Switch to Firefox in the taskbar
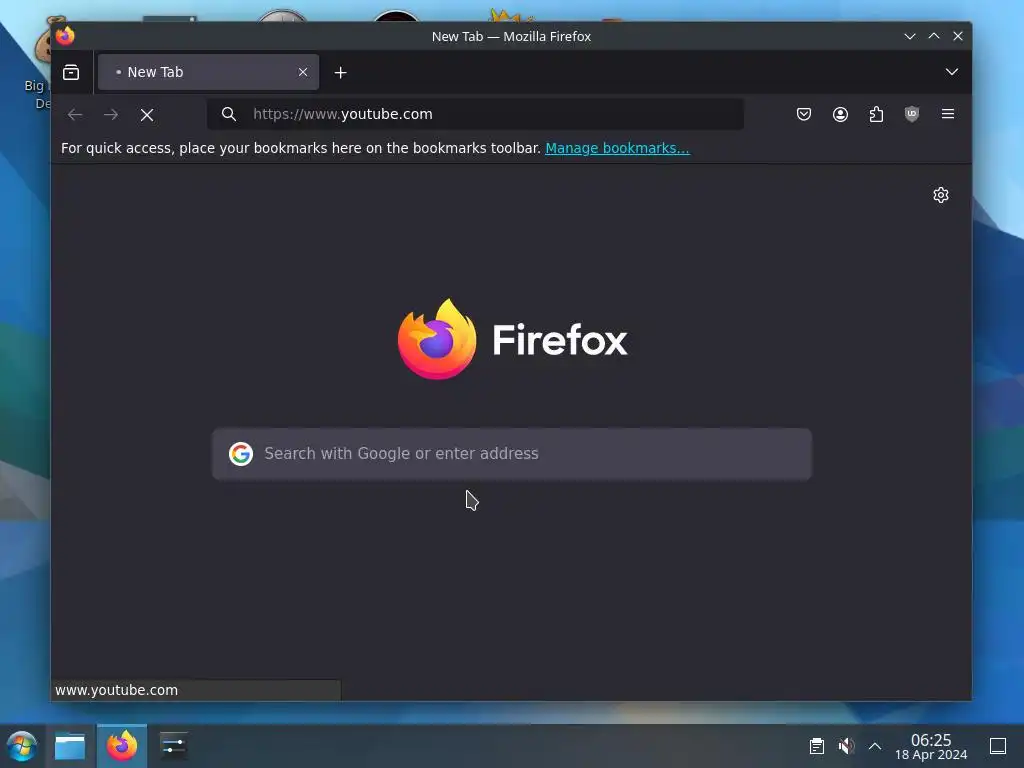This screenshot has height=768, width=1024. [122, 746]
